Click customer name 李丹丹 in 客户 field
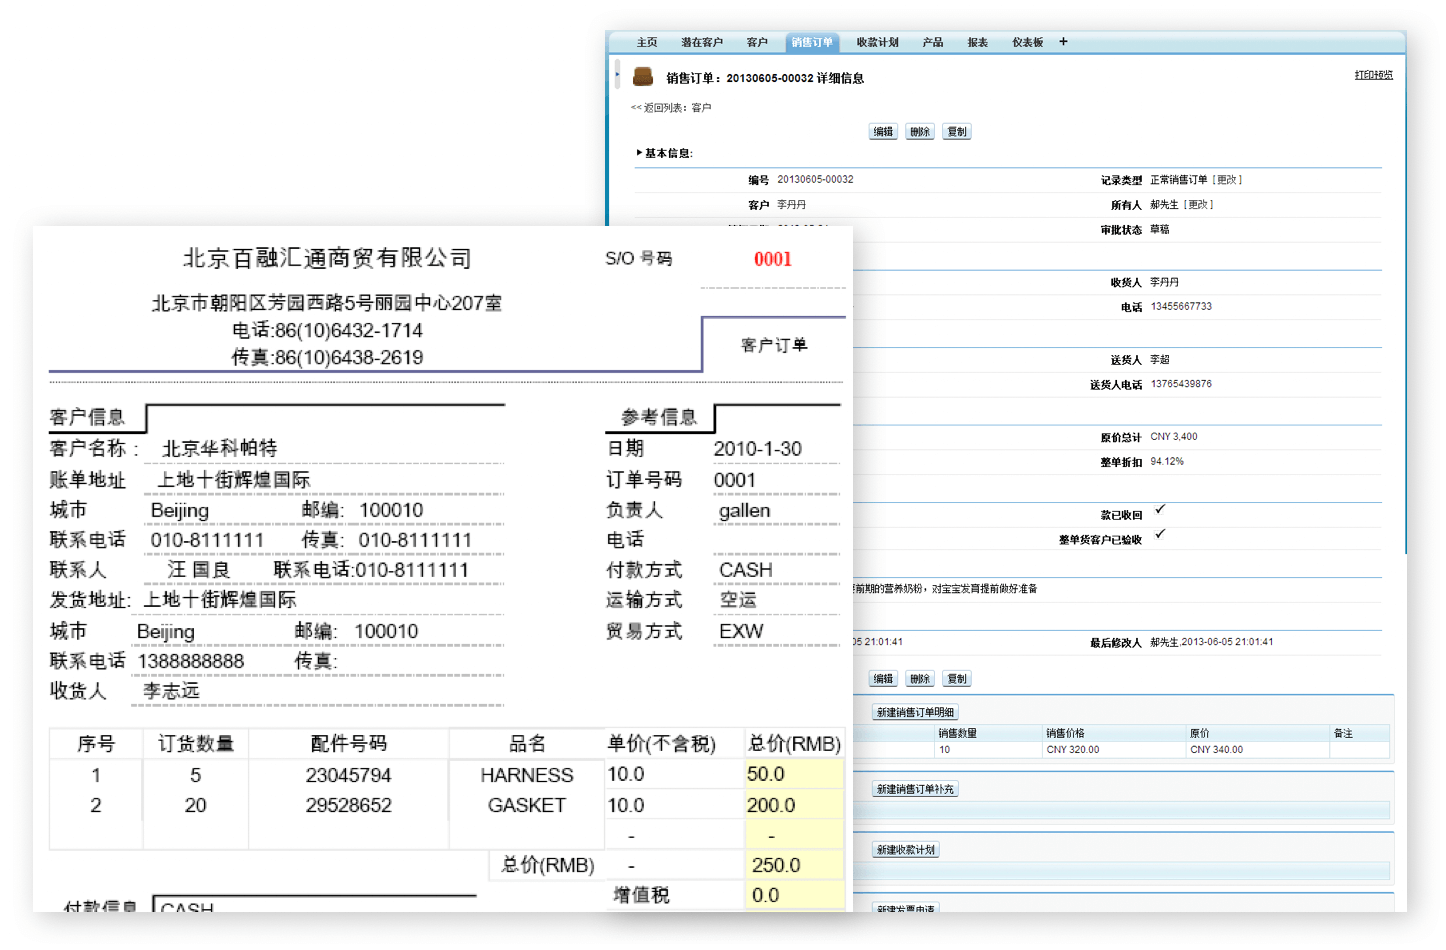Screen dimensions: 1446x950 tap(791, 205)
